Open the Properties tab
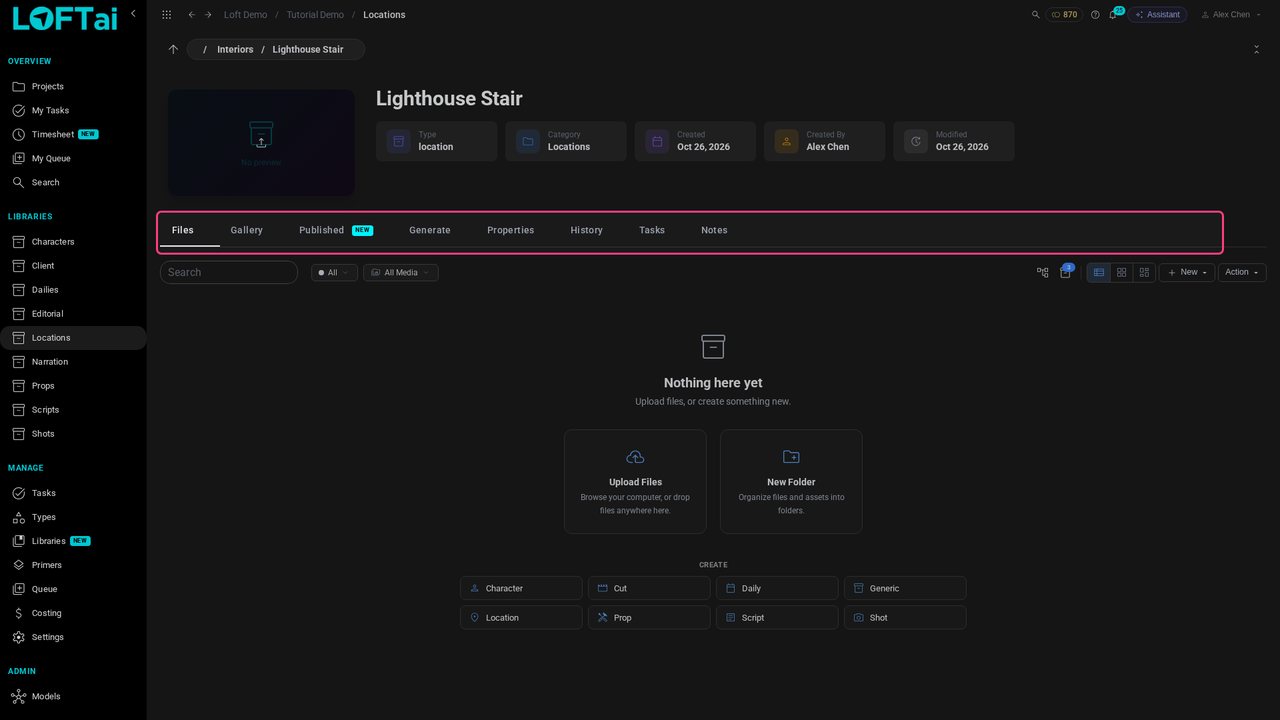 [x=510, y=230]
